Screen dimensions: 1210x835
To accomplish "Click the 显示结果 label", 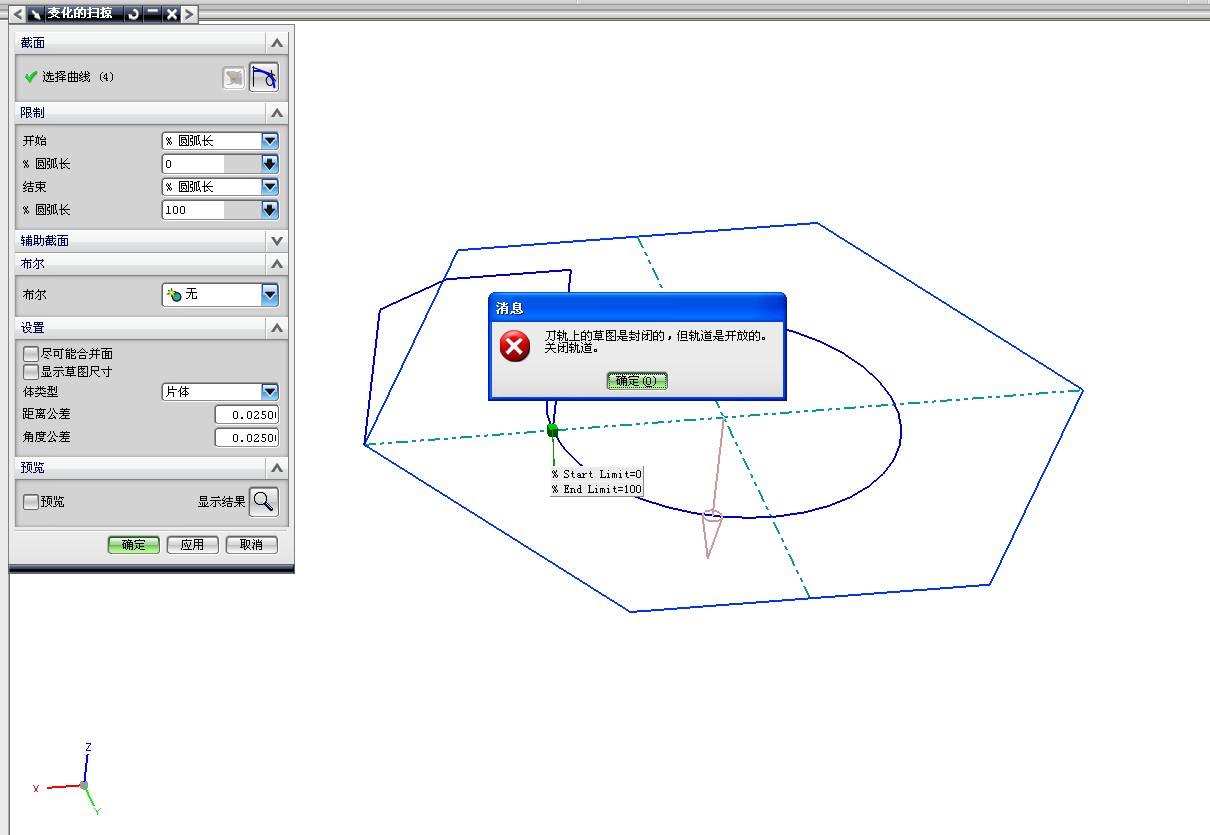I will click(221, 502).
